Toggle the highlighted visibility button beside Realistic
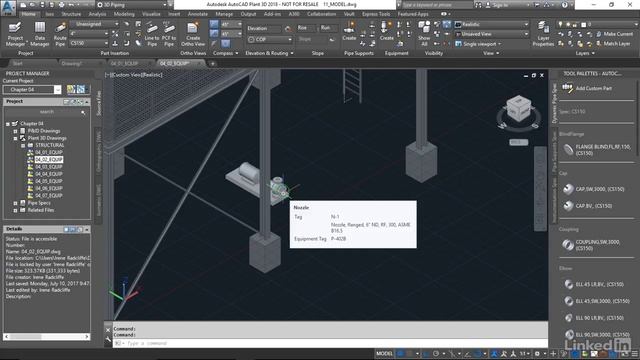 (x=447, y=24)
